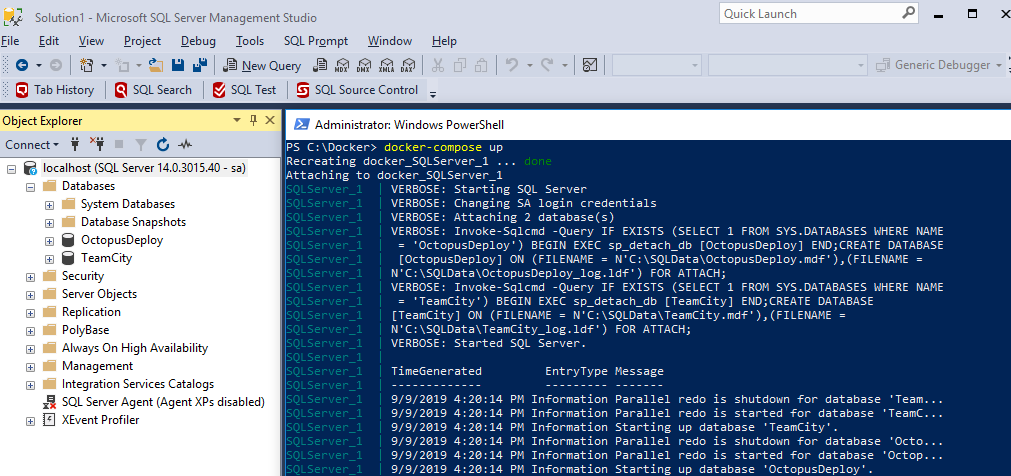The width and height of the screenshot is (1011, 476).
Task: Open SQL Source Control
Action: (x=356, y=90)
